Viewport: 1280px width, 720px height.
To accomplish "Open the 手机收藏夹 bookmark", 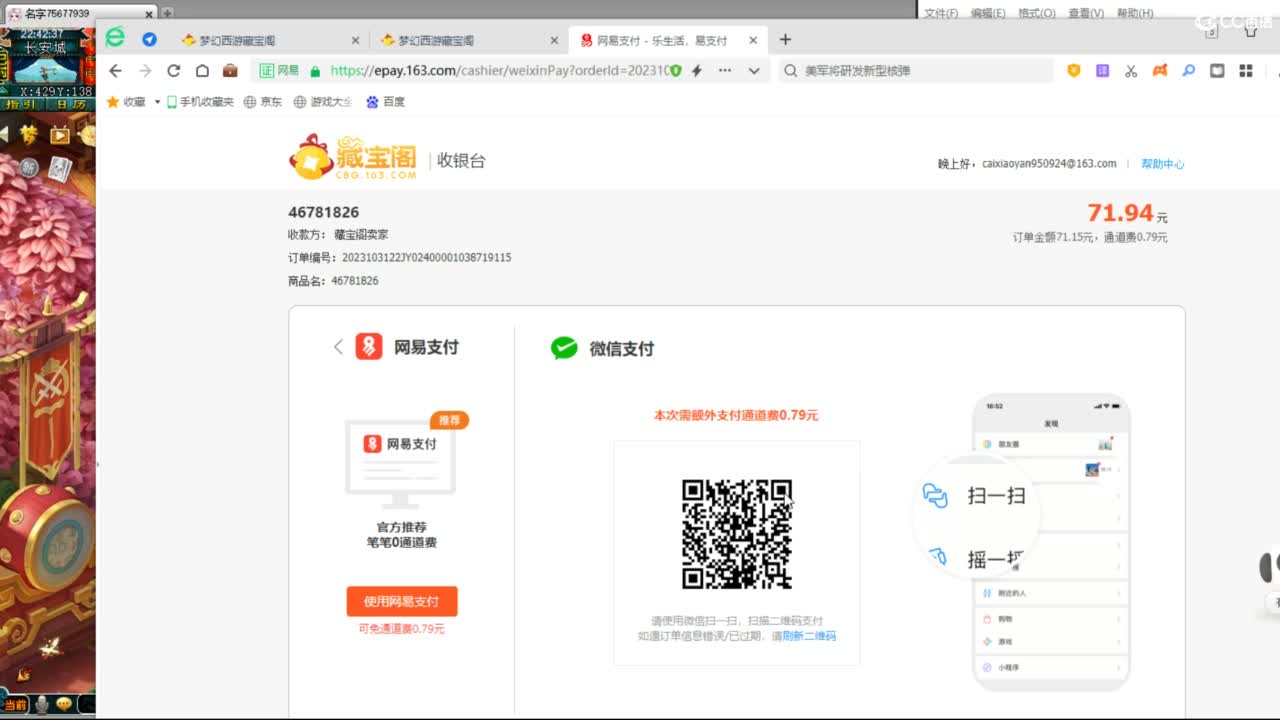I will [200, 102].
